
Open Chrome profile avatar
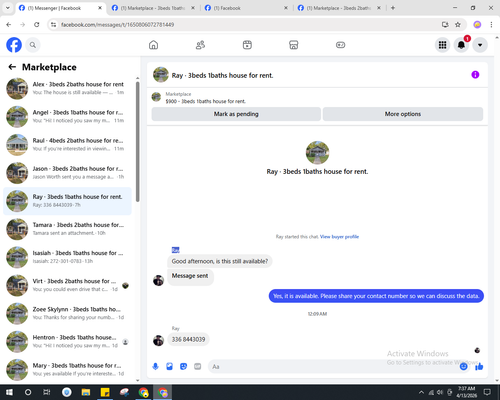477,25
